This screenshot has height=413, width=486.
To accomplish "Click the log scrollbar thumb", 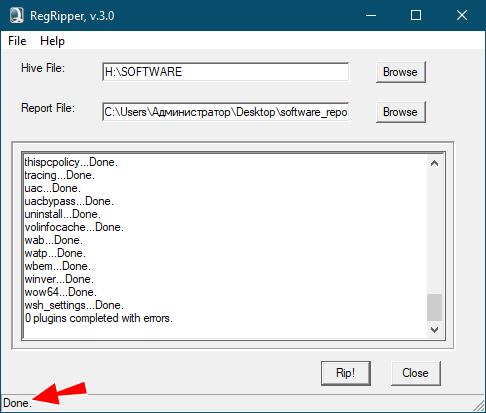I will [434, 307].
